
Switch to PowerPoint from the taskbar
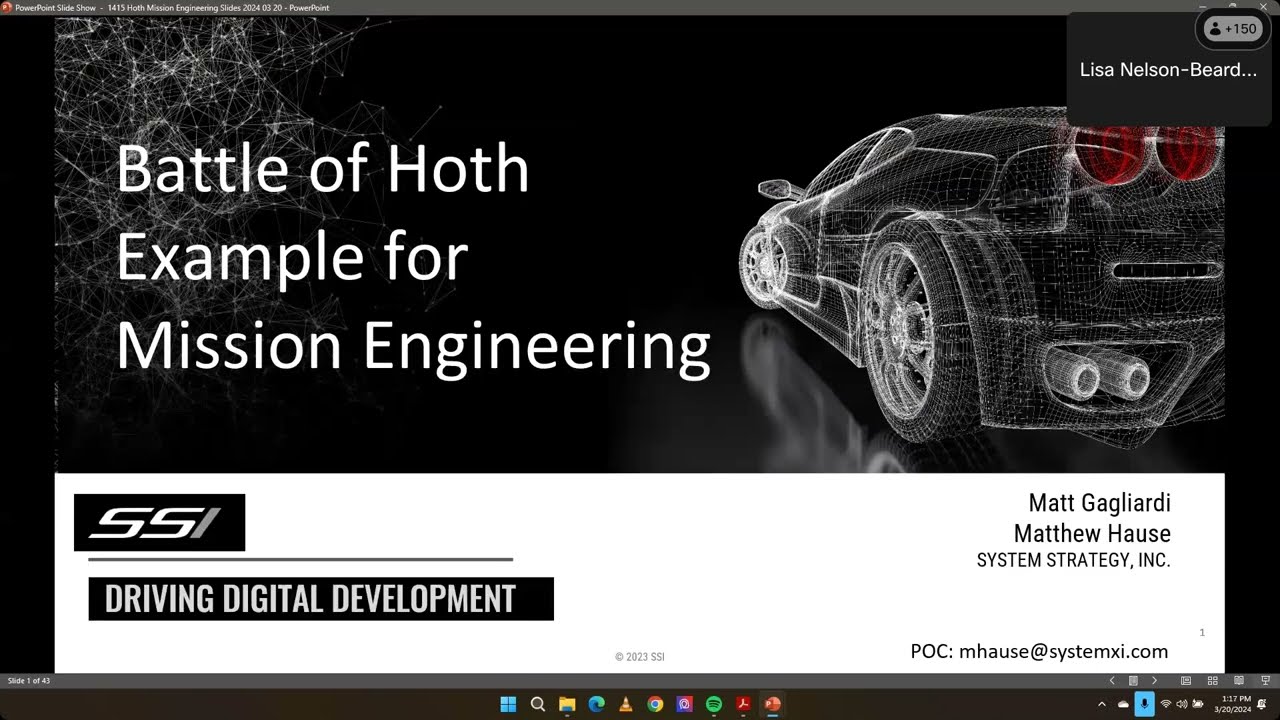(772, 704)
